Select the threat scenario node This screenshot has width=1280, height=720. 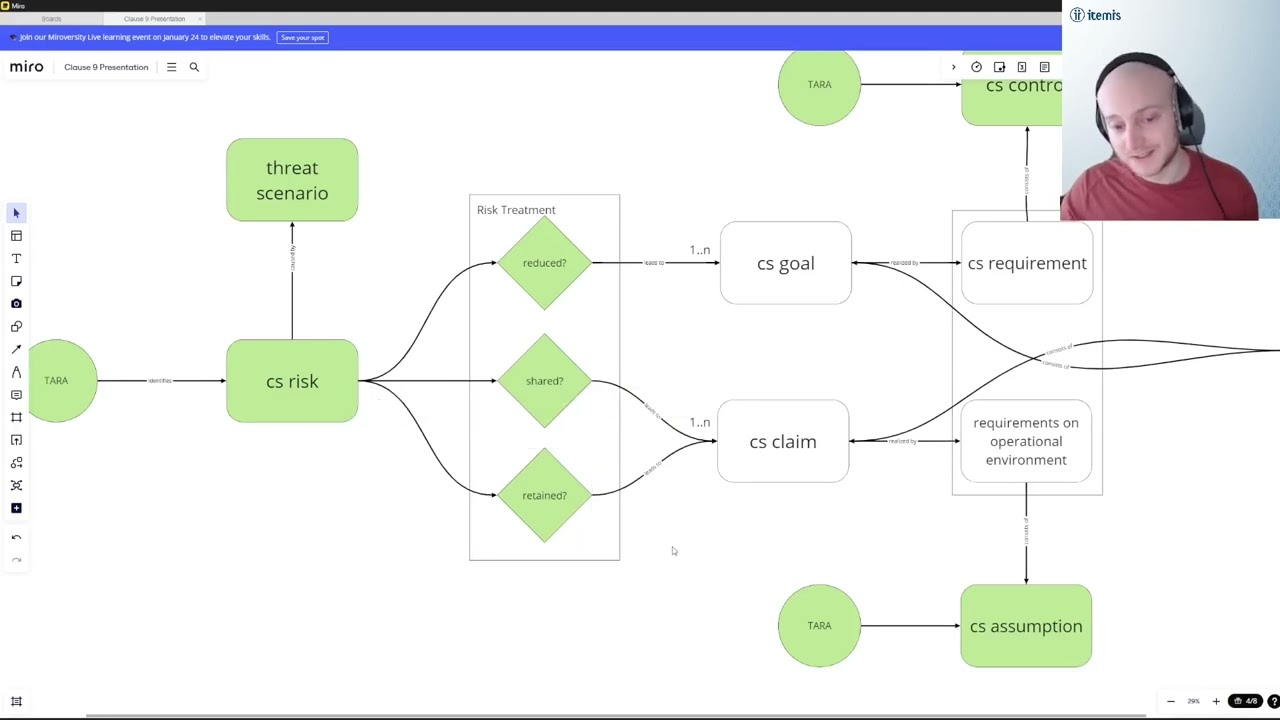pyautogui.click(x=292, y=180)
